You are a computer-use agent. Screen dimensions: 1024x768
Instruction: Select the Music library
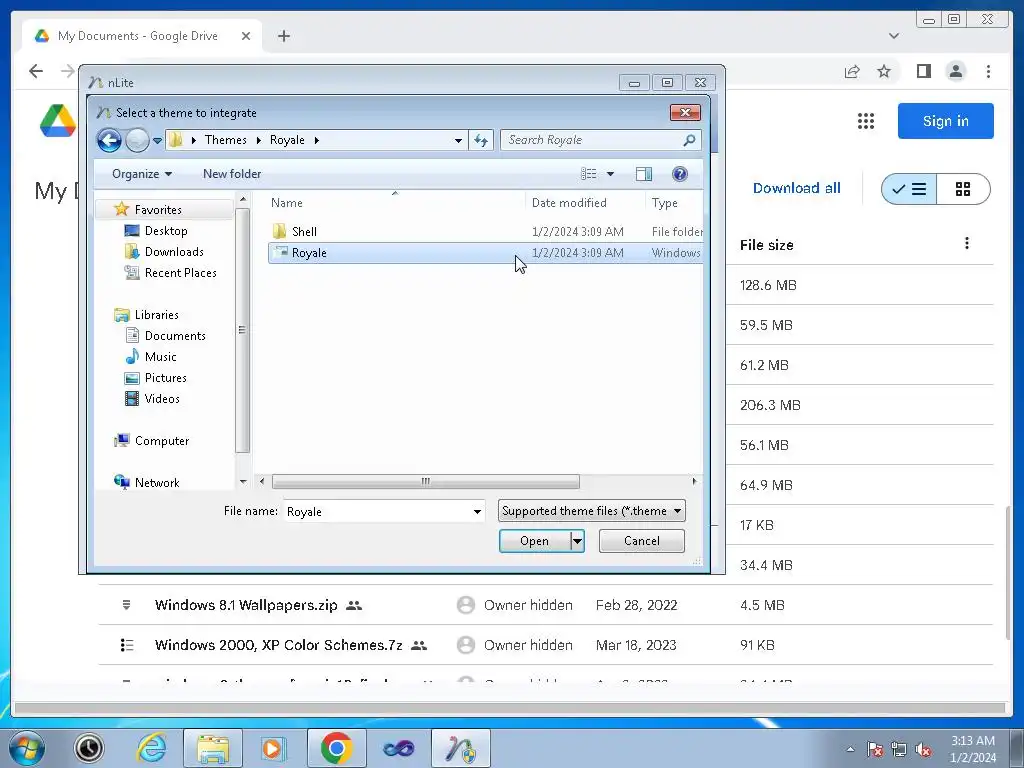pyautogui.click(x=161, y=357)
